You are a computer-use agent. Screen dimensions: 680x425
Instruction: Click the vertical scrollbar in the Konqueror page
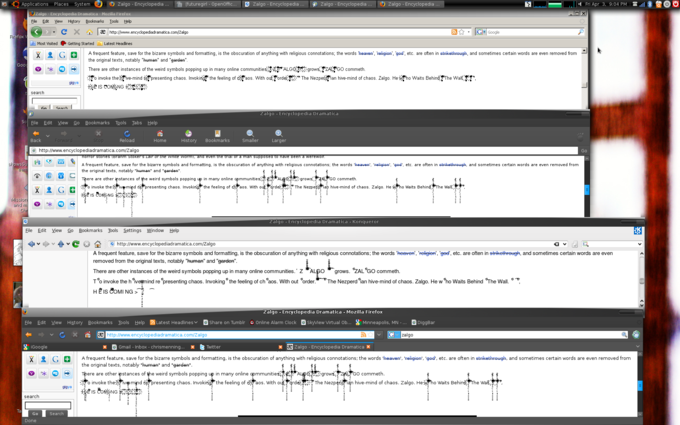[642, 279]
